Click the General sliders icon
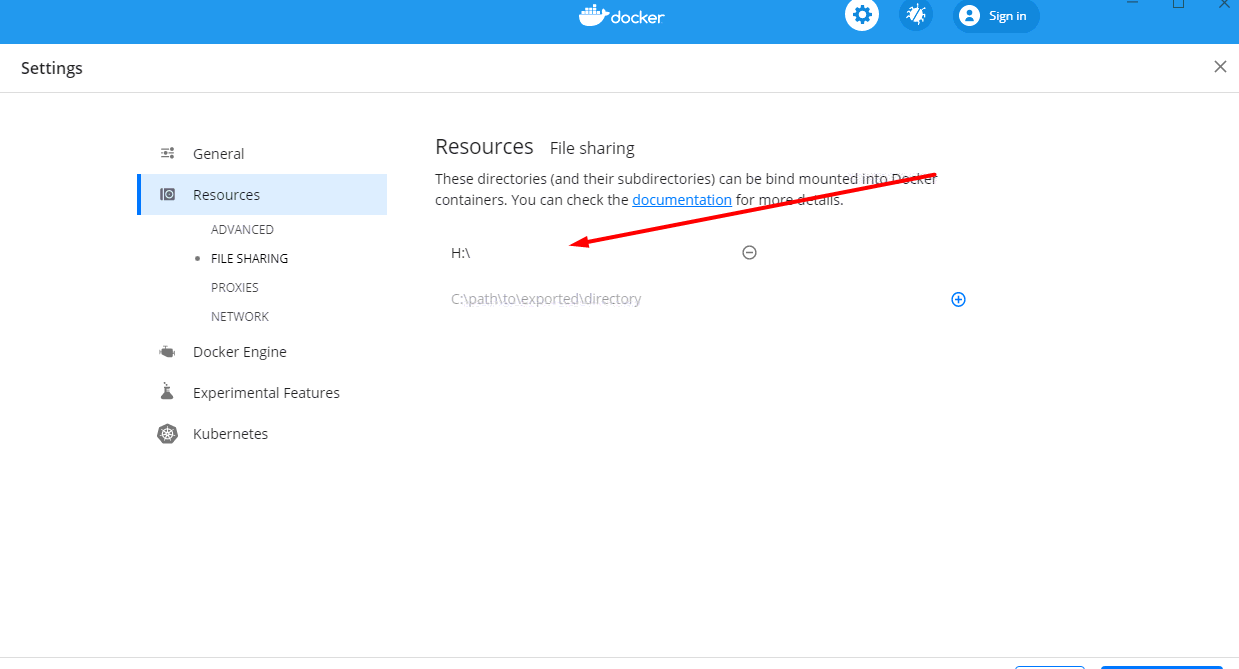1239x669 pixels. (168, 154)
